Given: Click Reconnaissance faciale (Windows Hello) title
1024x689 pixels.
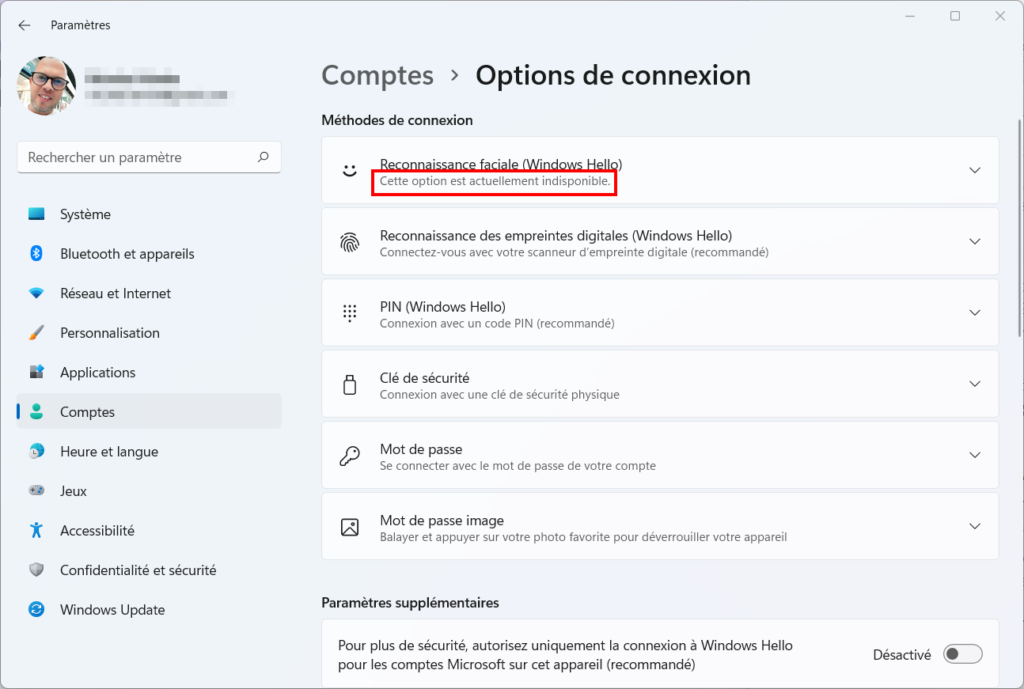Looking at the screenshot, I should (x=501, y=164).
